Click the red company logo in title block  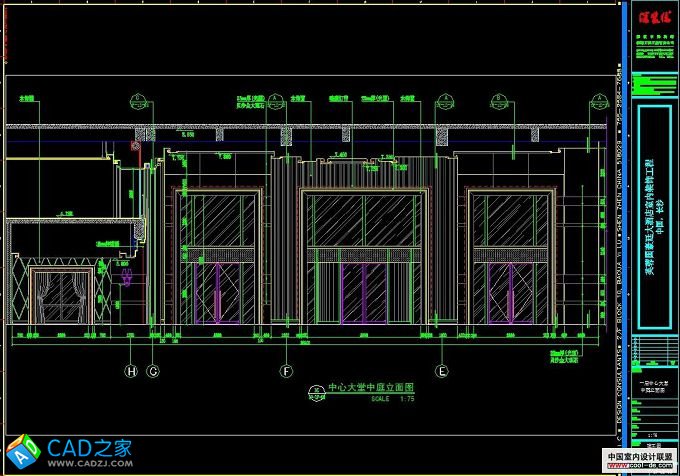pos(648,17)
